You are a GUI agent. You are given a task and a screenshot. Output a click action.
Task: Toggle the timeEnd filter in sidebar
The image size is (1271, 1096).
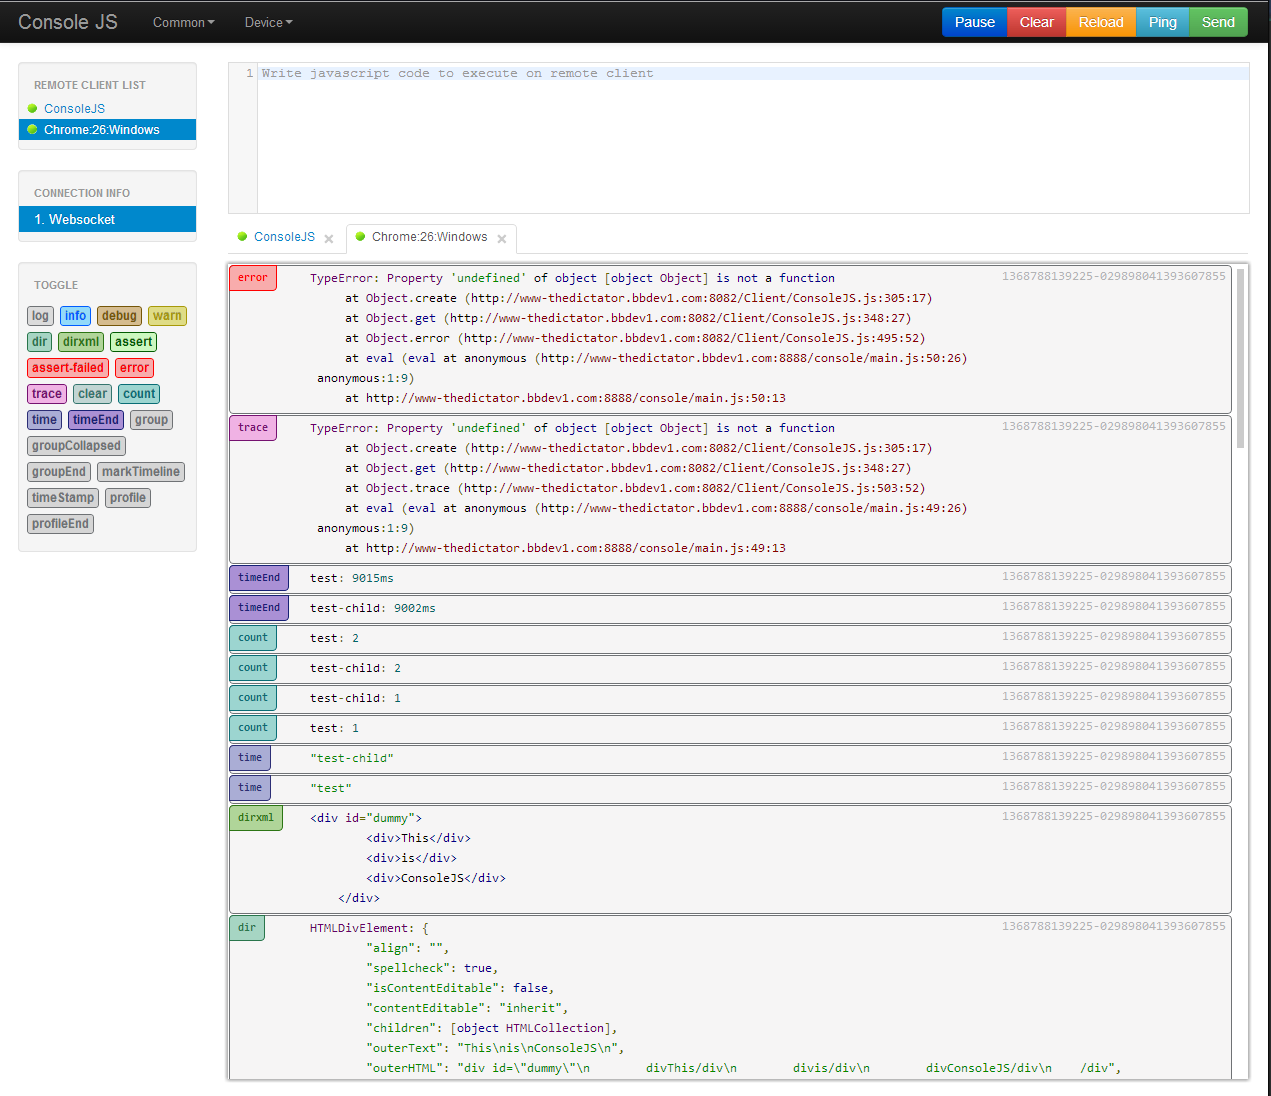[x=96, y=420]
